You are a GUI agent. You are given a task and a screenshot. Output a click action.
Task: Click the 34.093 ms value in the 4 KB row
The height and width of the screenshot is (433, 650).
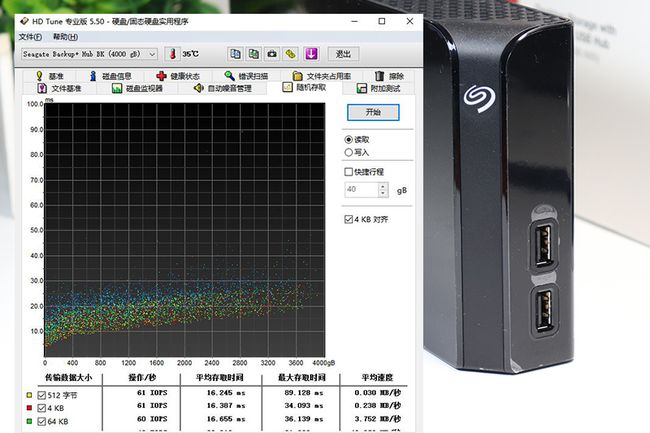pos(303,406)
